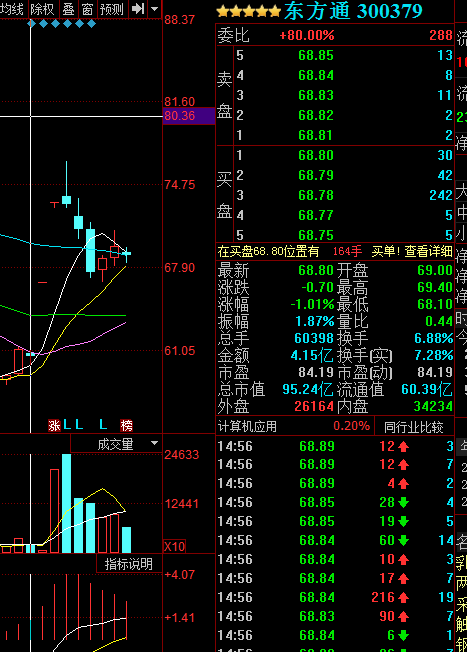
Task: Click the up arrow beside trade volume 17
Action: 403,578
